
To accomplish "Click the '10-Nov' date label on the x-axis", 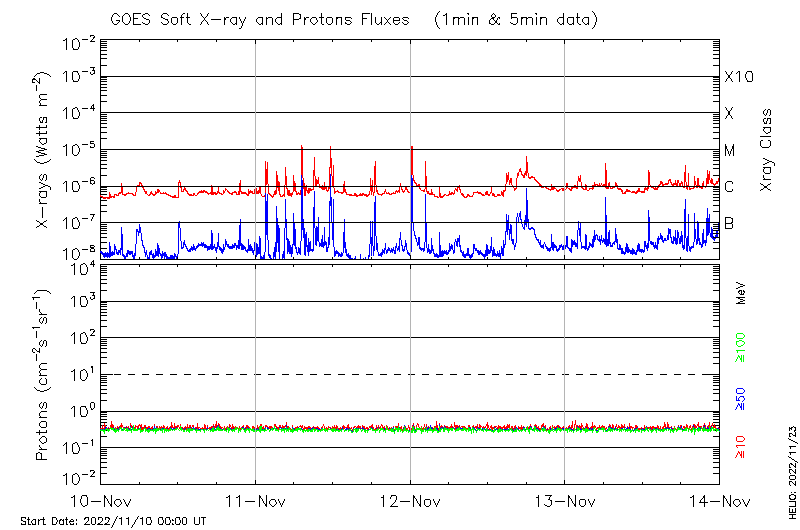I will click(101, 499).
